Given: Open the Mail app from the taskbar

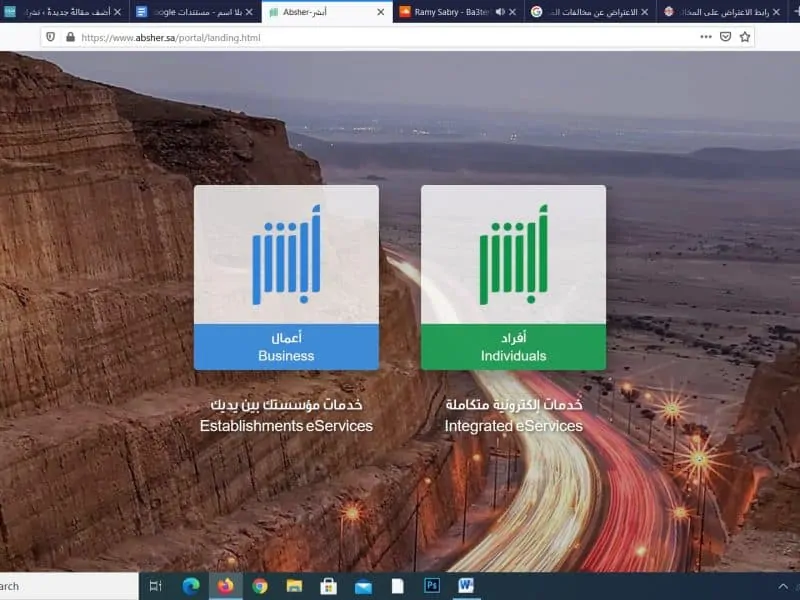Looking at the screenshot, I should pos(363,587).
